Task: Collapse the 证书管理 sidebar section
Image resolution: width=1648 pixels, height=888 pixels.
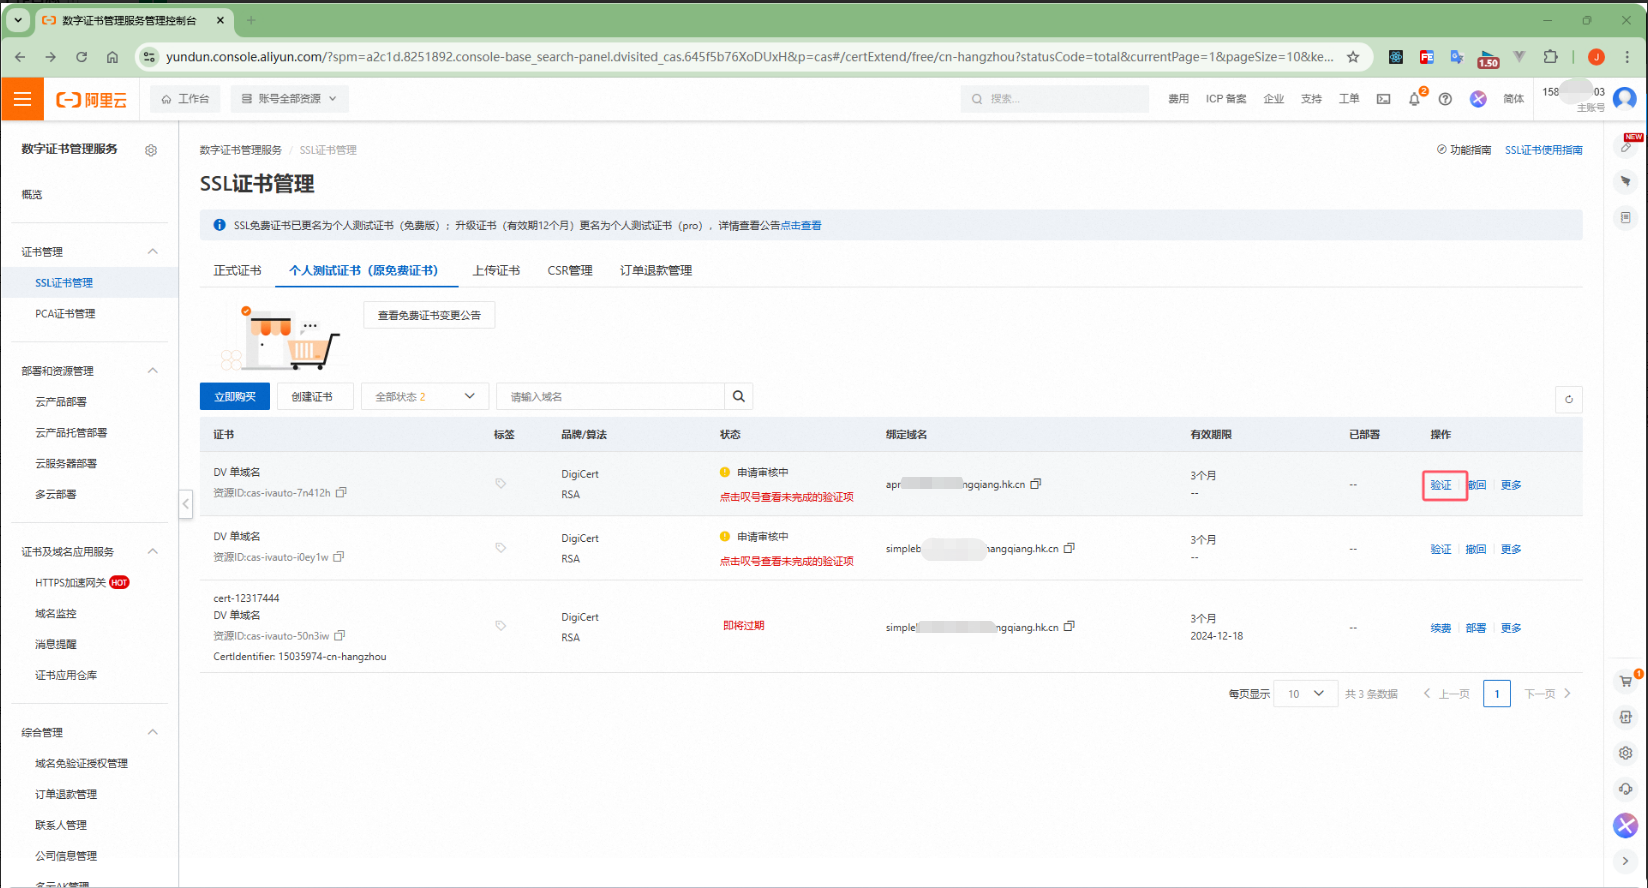Action: pyautogui.click(x=153, y=251)
